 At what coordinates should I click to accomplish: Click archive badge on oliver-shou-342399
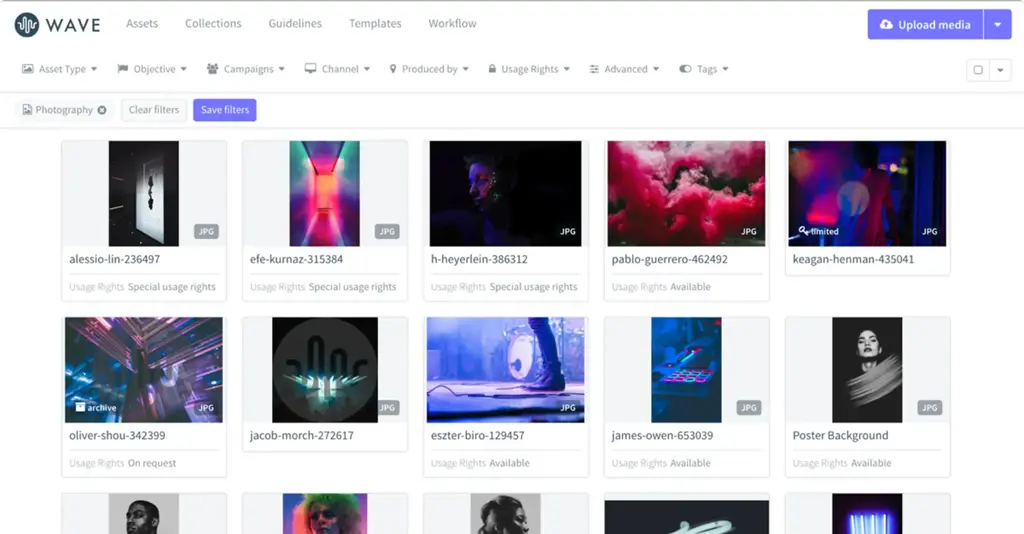[x=95, y=407]
